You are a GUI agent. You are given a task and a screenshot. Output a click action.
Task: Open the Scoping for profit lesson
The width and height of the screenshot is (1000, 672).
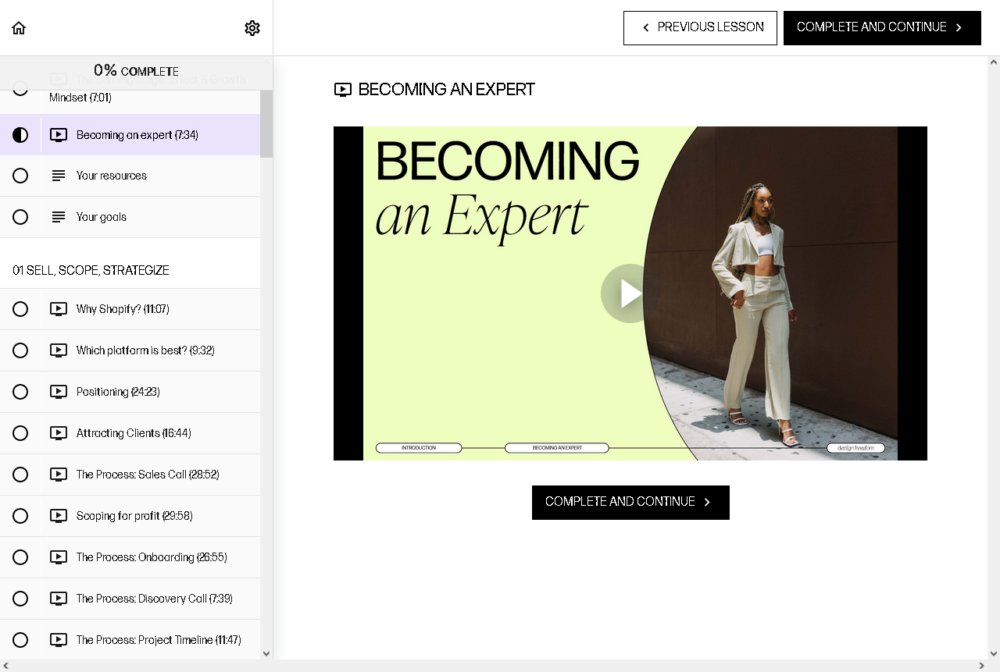click(130, 516)
